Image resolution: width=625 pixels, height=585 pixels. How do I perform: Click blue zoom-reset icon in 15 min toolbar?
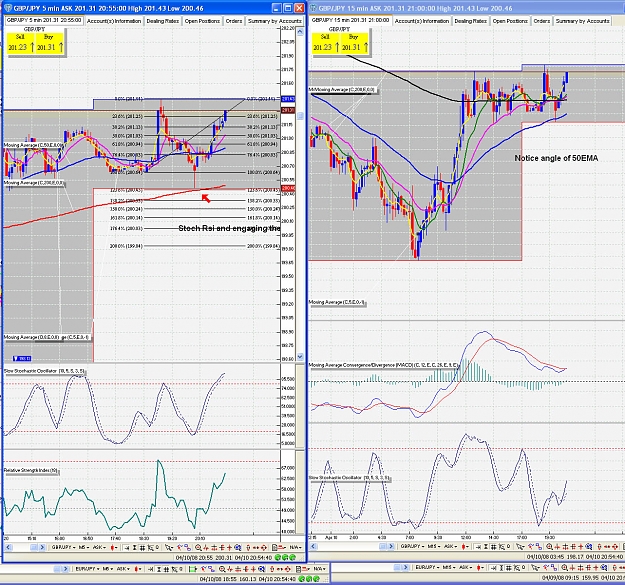(589, 546)
